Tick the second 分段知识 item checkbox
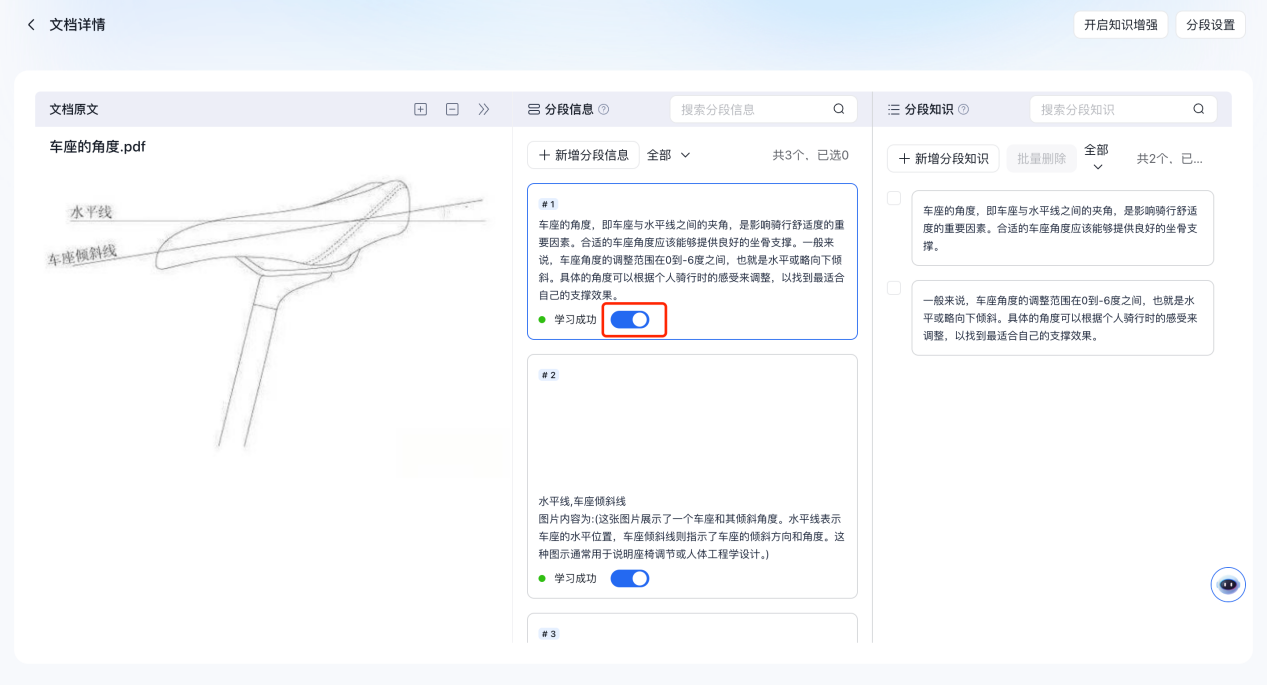Screen dimensions: 1267x685 click(894, 288)
